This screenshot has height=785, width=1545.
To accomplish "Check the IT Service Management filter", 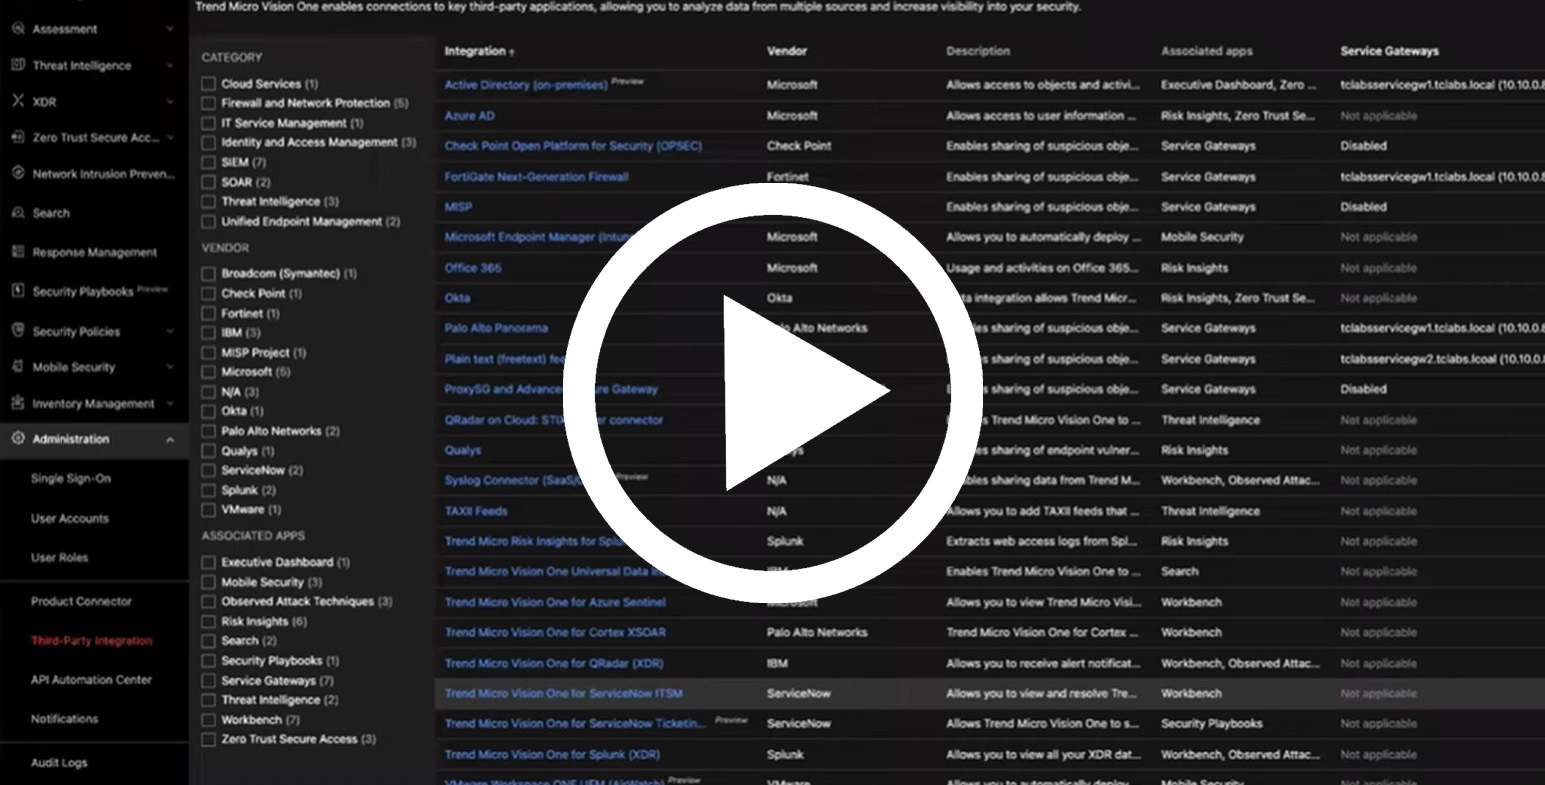I will (x=208, y=123).
